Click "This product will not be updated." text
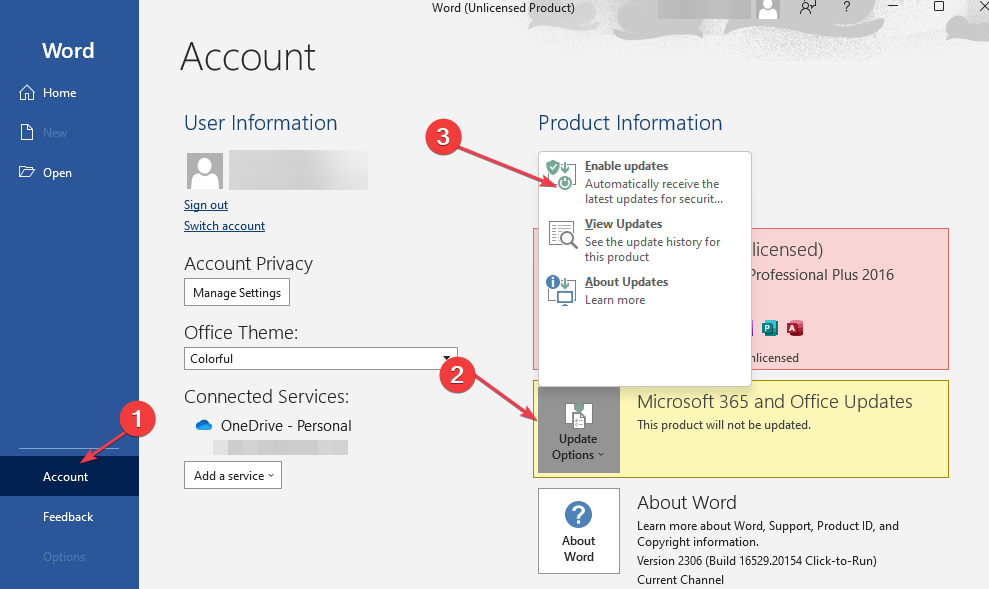This screenshot has height=589, width=989. point(724,425)
